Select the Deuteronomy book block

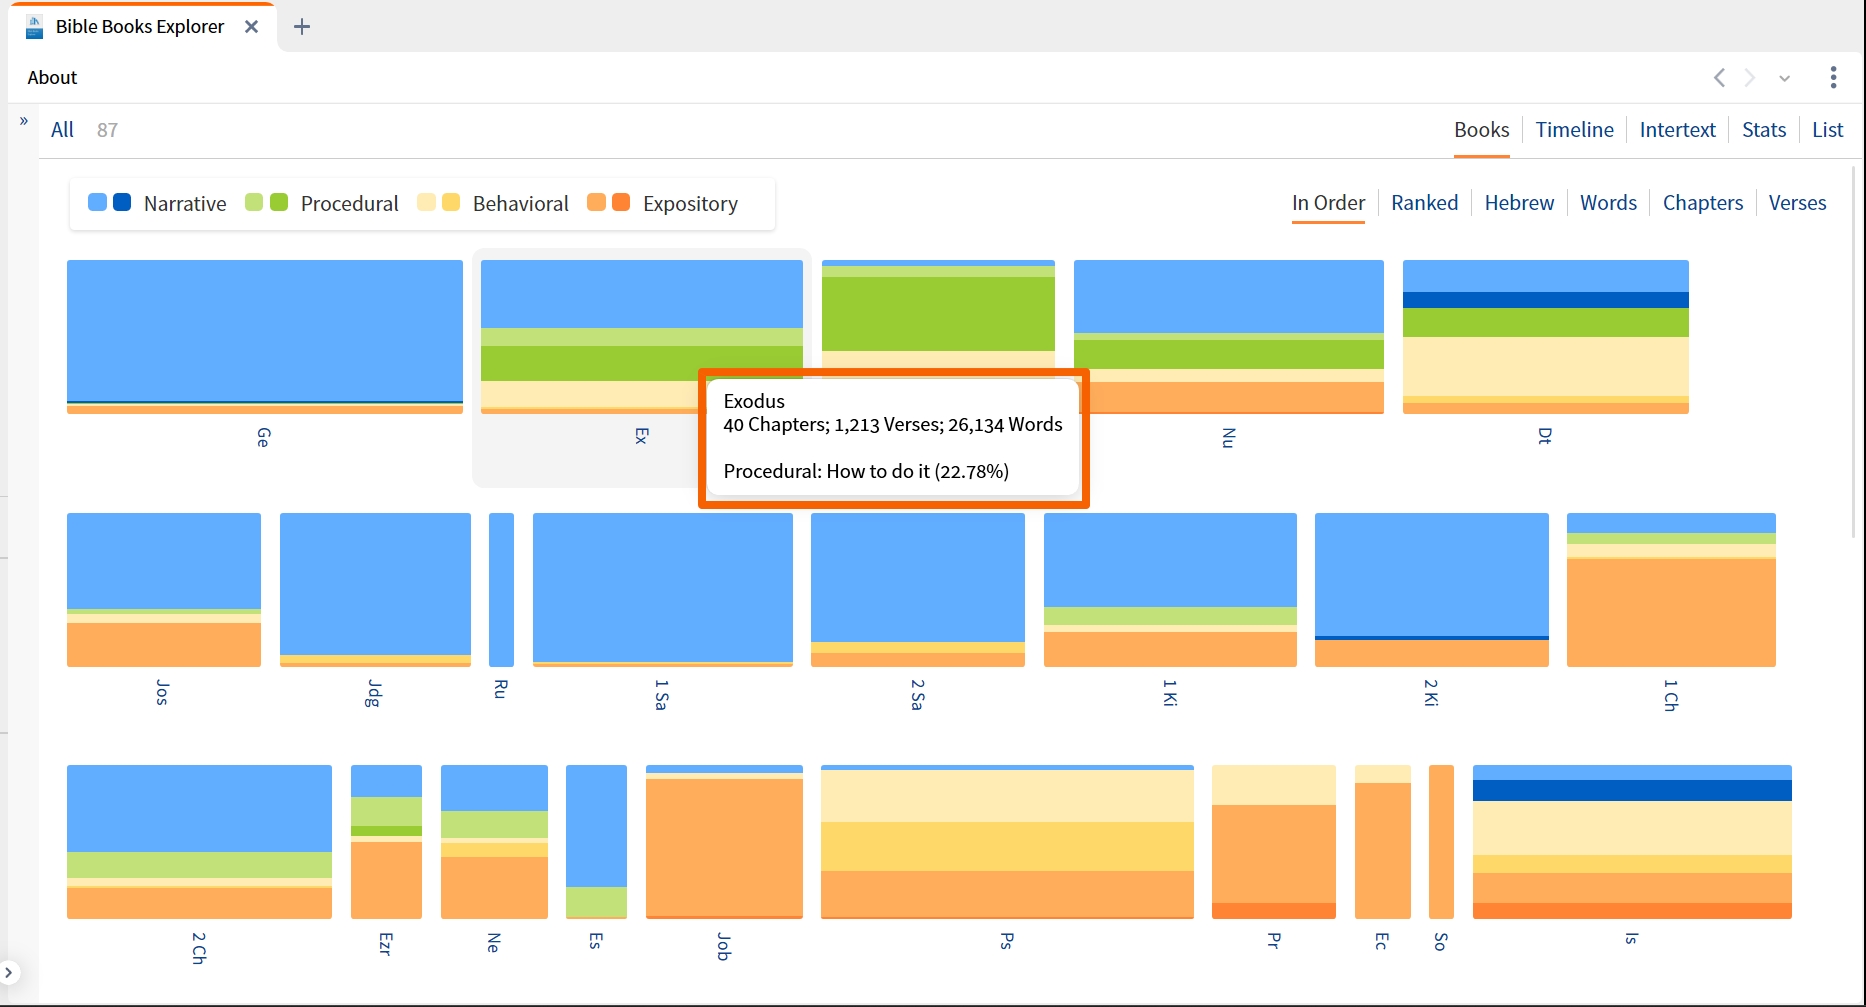1546,337
